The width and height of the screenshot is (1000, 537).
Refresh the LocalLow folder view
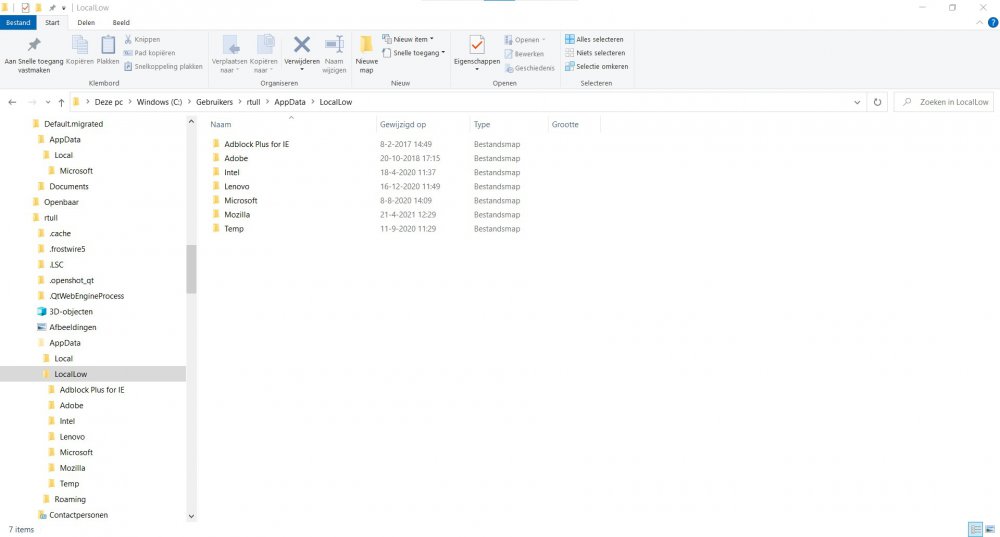click(x=877, y=102)
